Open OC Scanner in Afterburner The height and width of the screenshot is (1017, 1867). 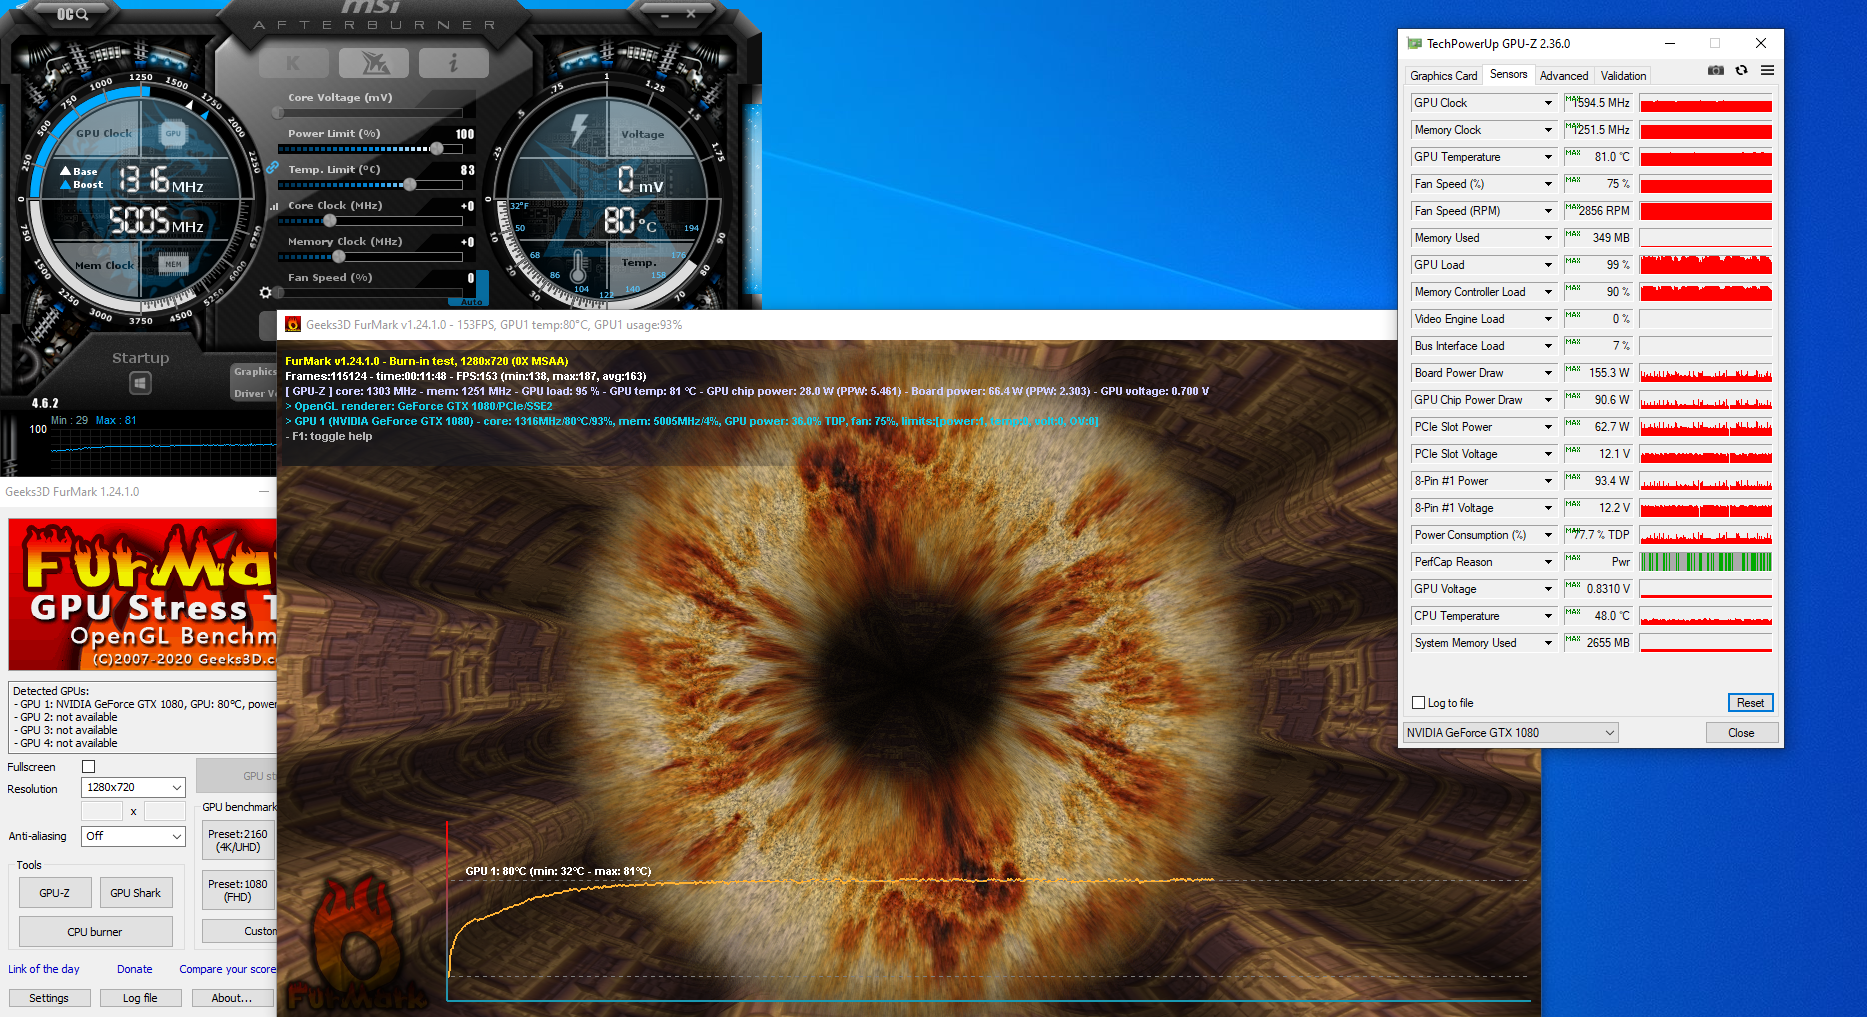[73, 14]
